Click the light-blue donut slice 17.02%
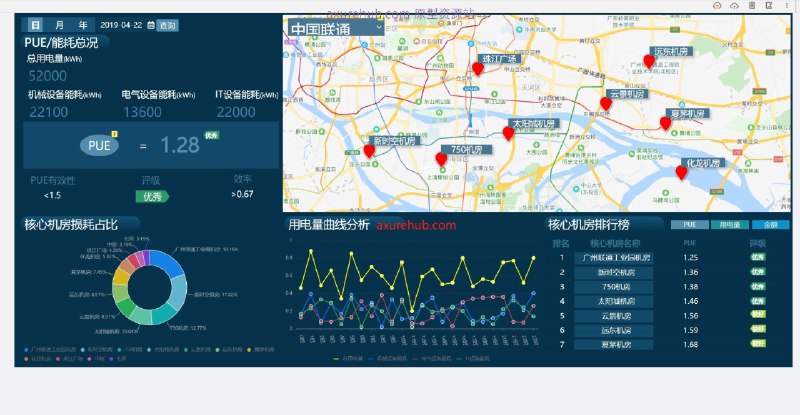 click(179, 294)
